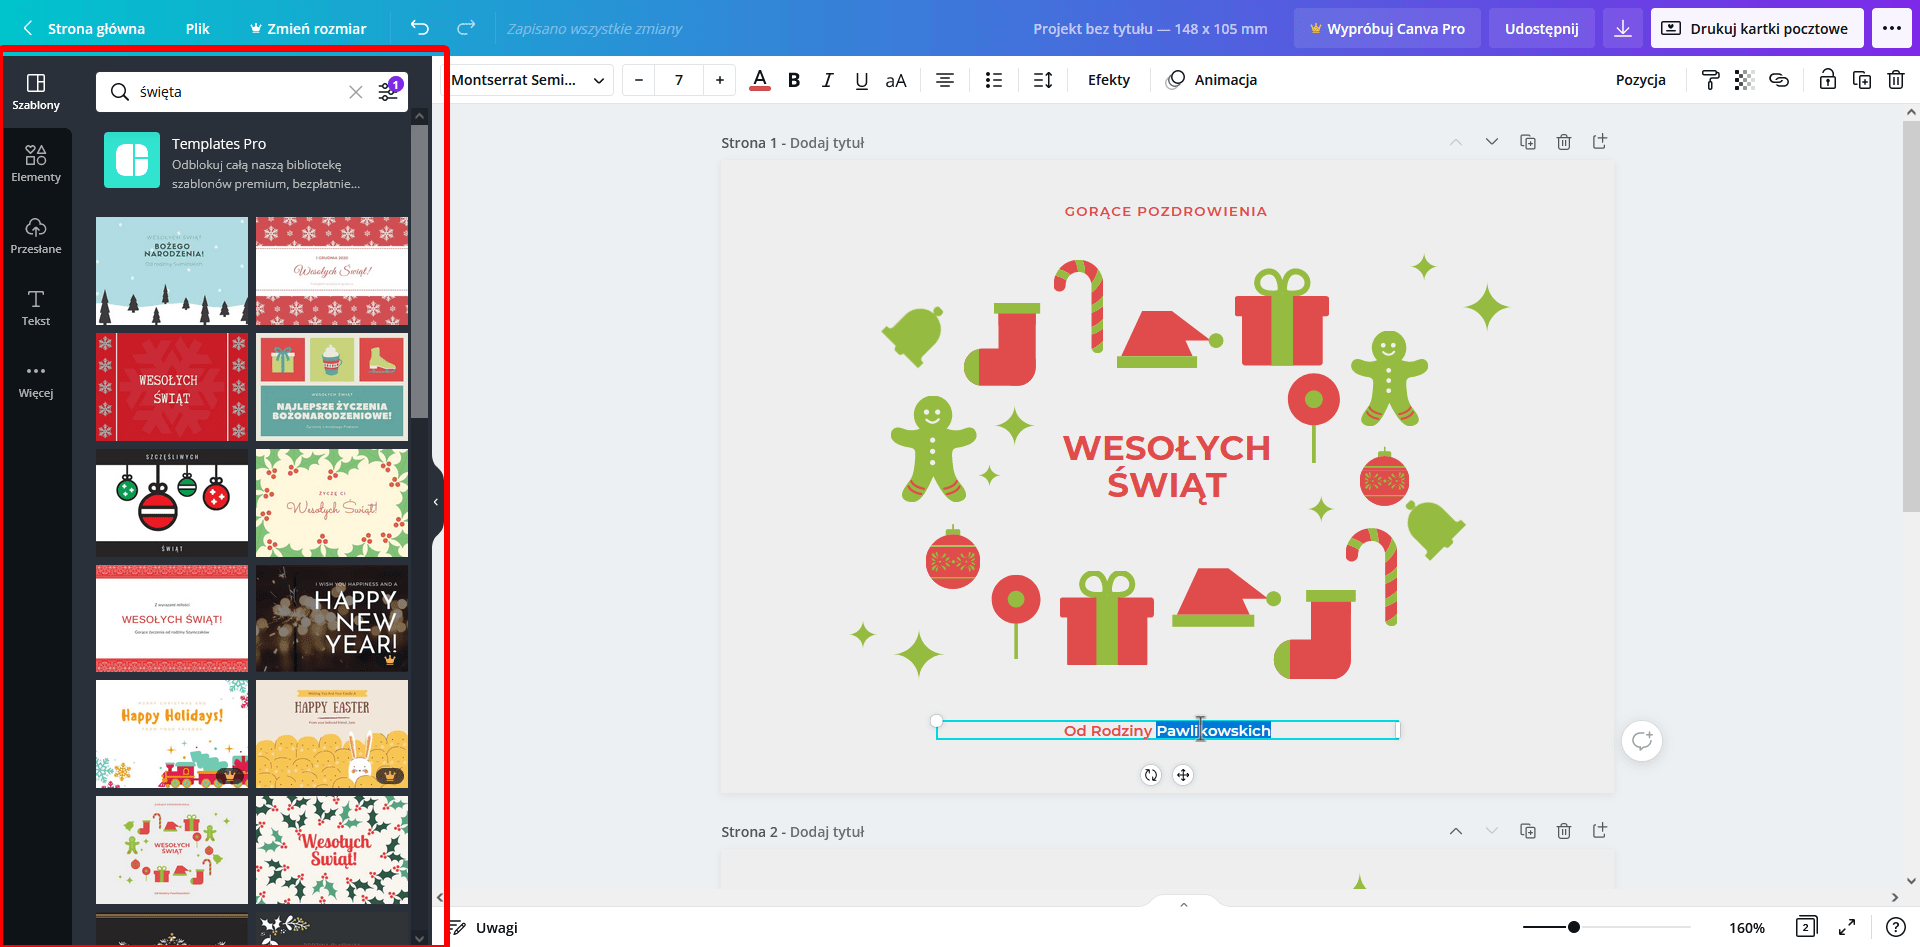Click Zmień rozmiar button
Image resolution: width=1920 pixels, height=947 pixels.
coord(308,28)
